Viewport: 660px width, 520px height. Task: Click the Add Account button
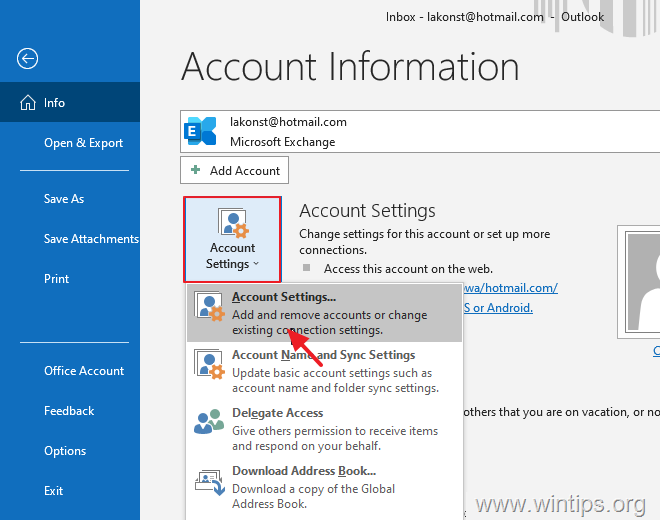234,170
